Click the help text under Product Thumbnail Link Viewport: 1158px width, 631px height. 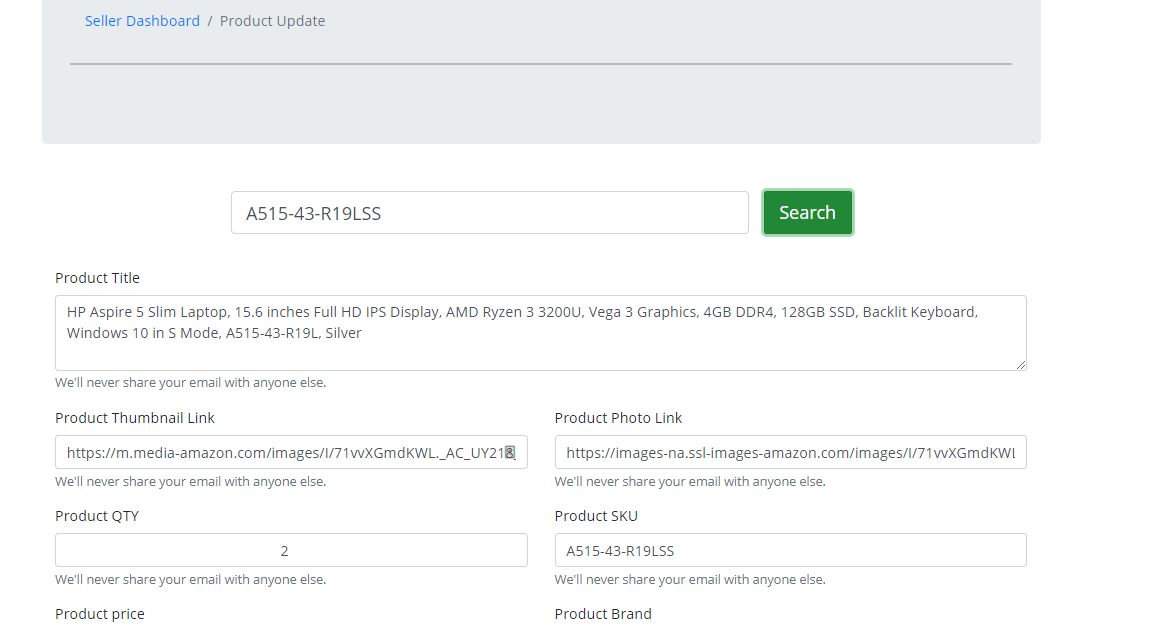pyautogui.click(x=191, y=482)
